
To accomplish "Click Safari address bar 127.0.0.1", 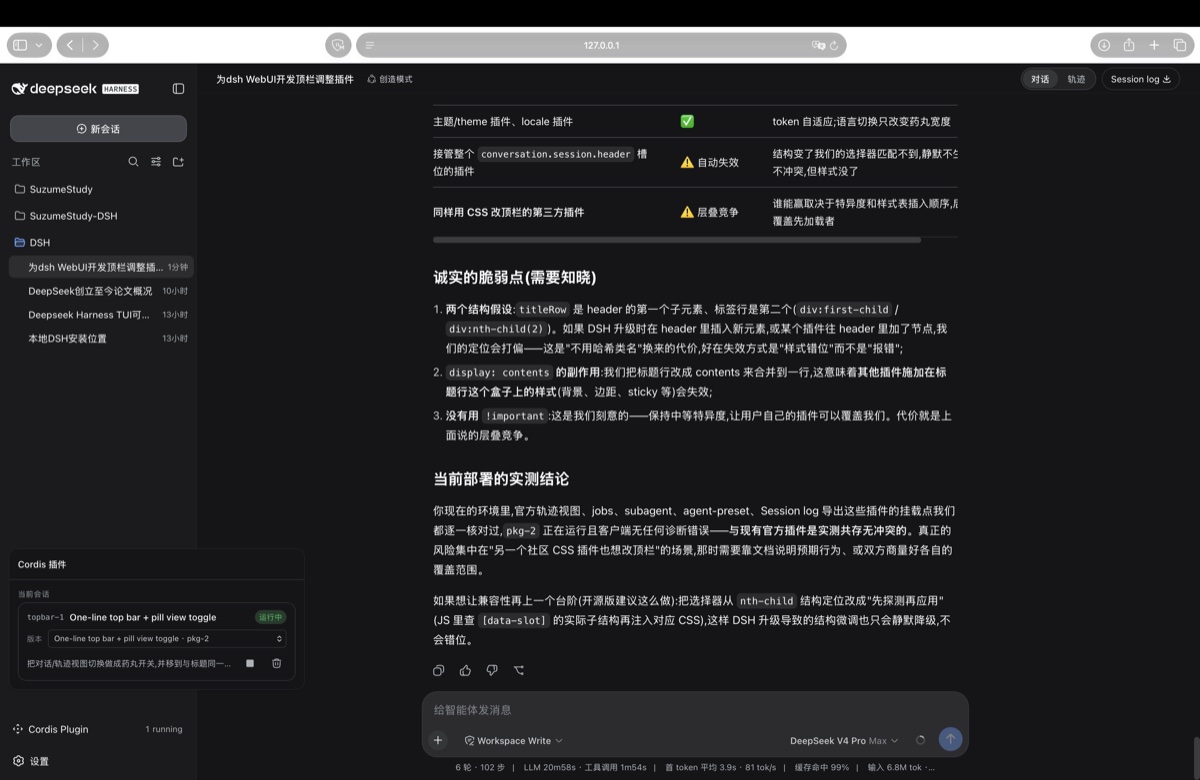I will [602, 45].
